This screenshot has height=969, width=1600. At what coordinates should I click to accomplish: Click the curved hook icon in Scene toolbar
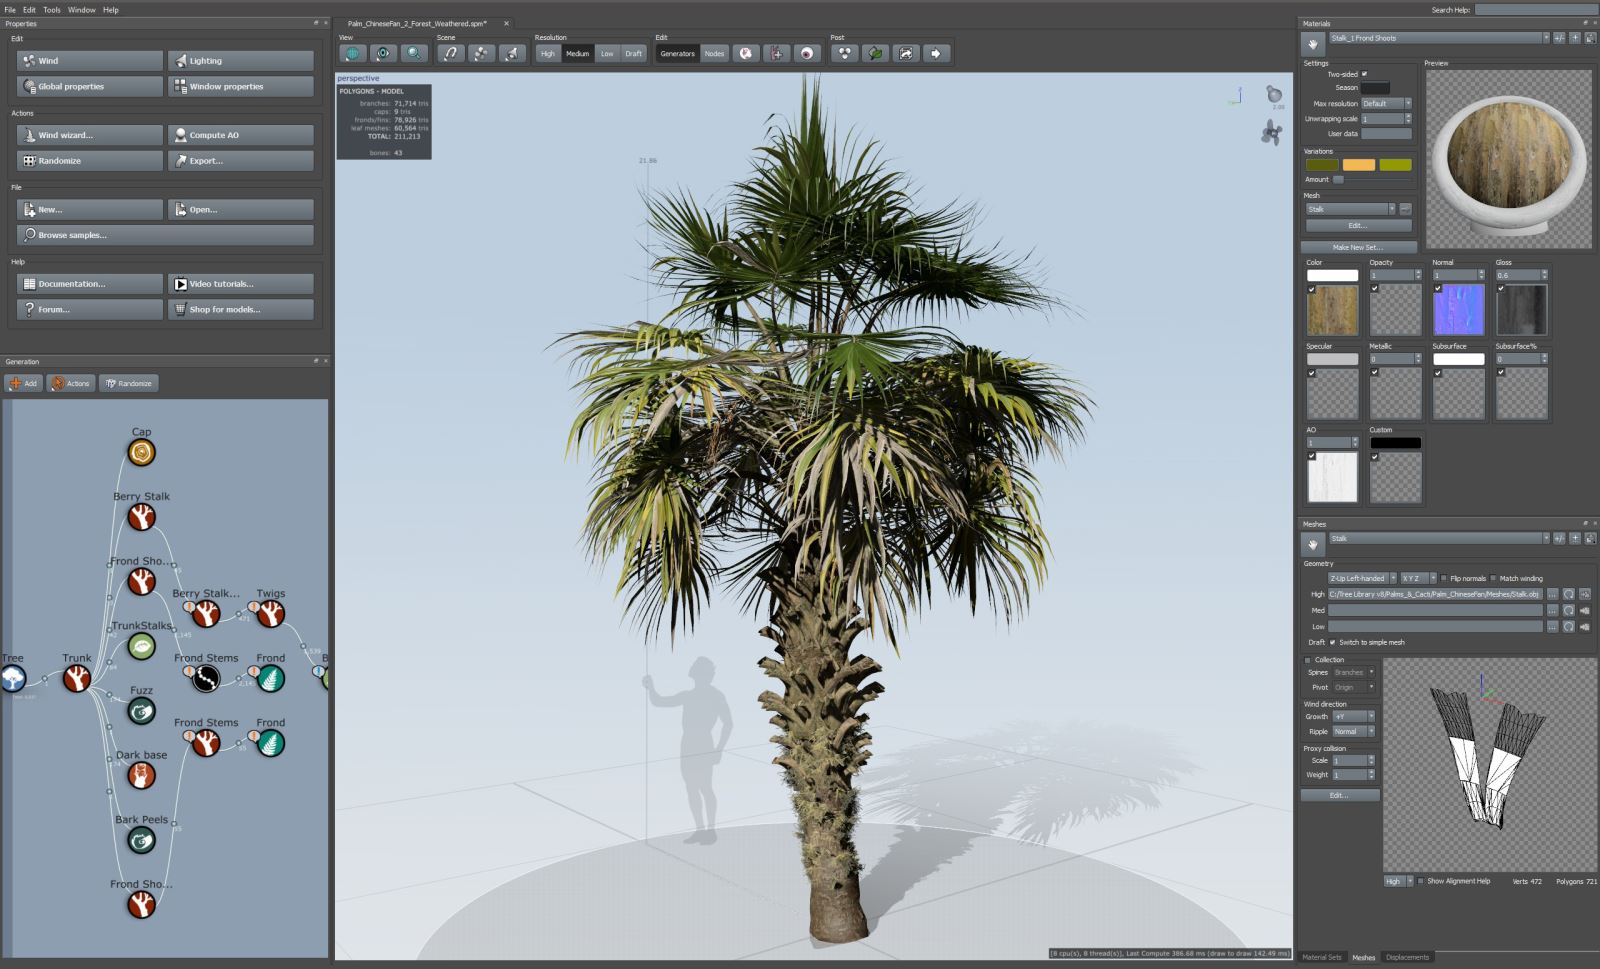coord(451,54)
